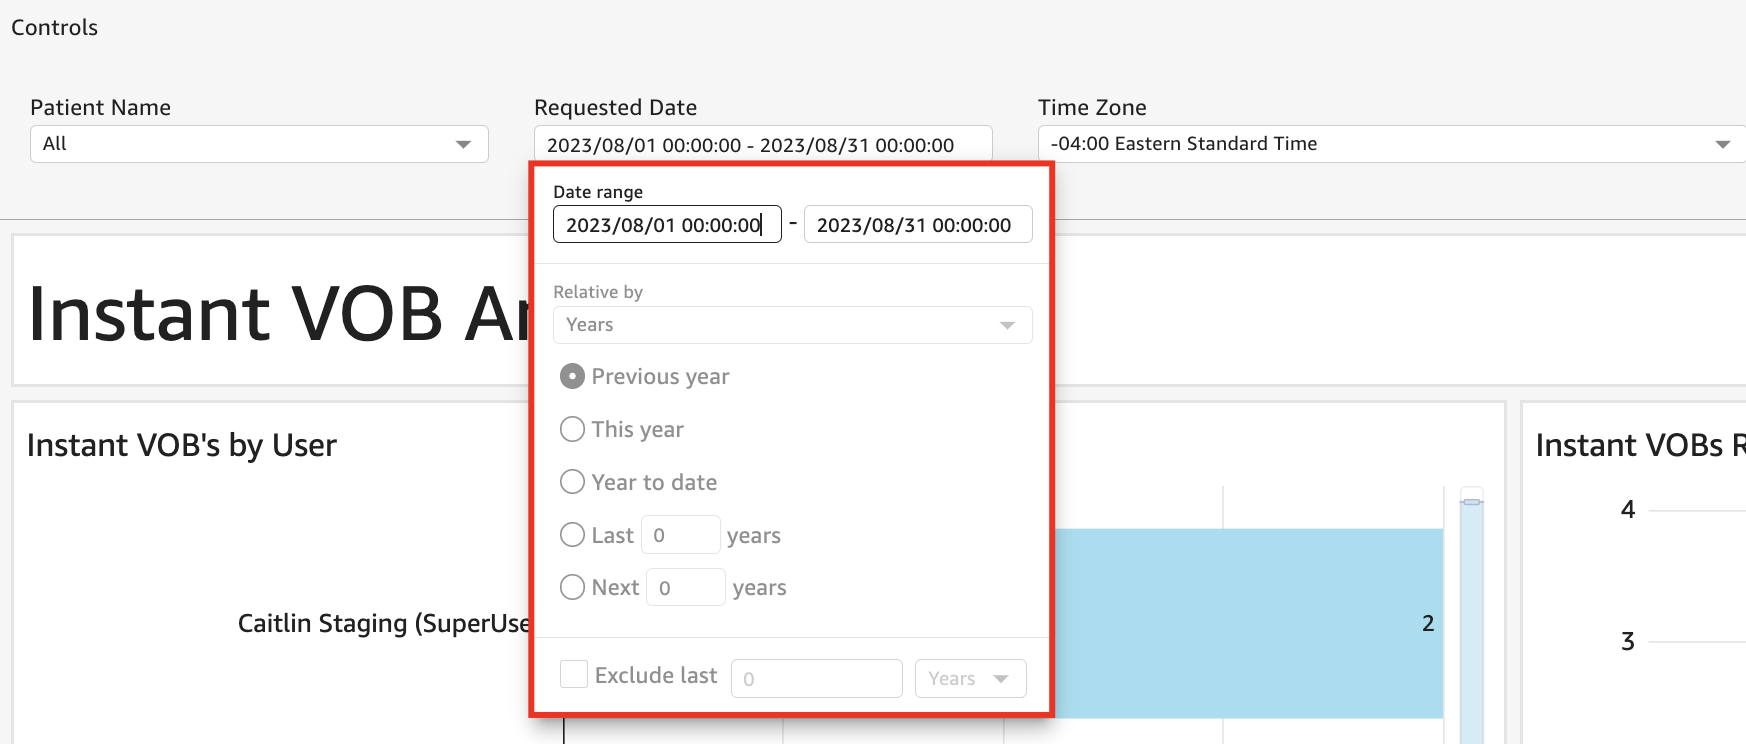
Task: Click the start date input field
Action: (x=666, y=225)
